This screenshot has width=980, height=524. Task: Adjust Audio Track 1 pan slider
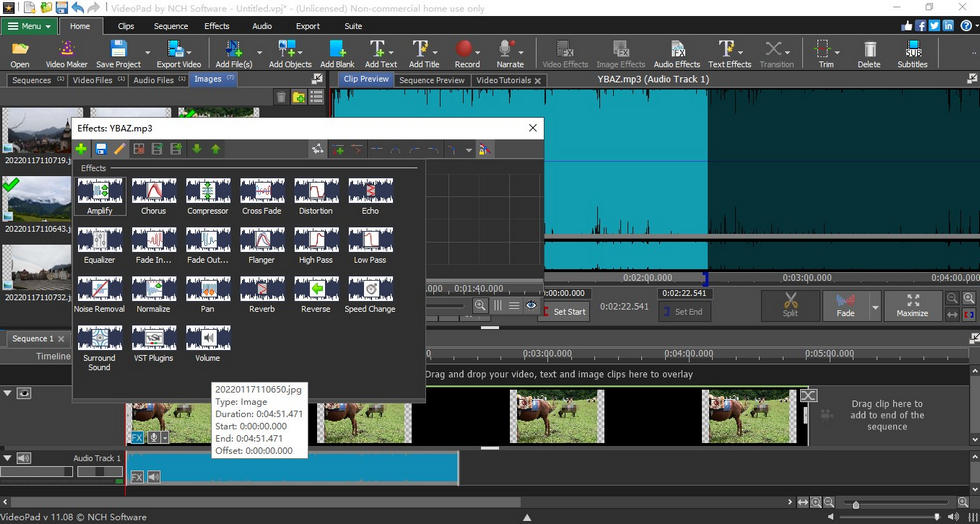[x=99, y=471]
